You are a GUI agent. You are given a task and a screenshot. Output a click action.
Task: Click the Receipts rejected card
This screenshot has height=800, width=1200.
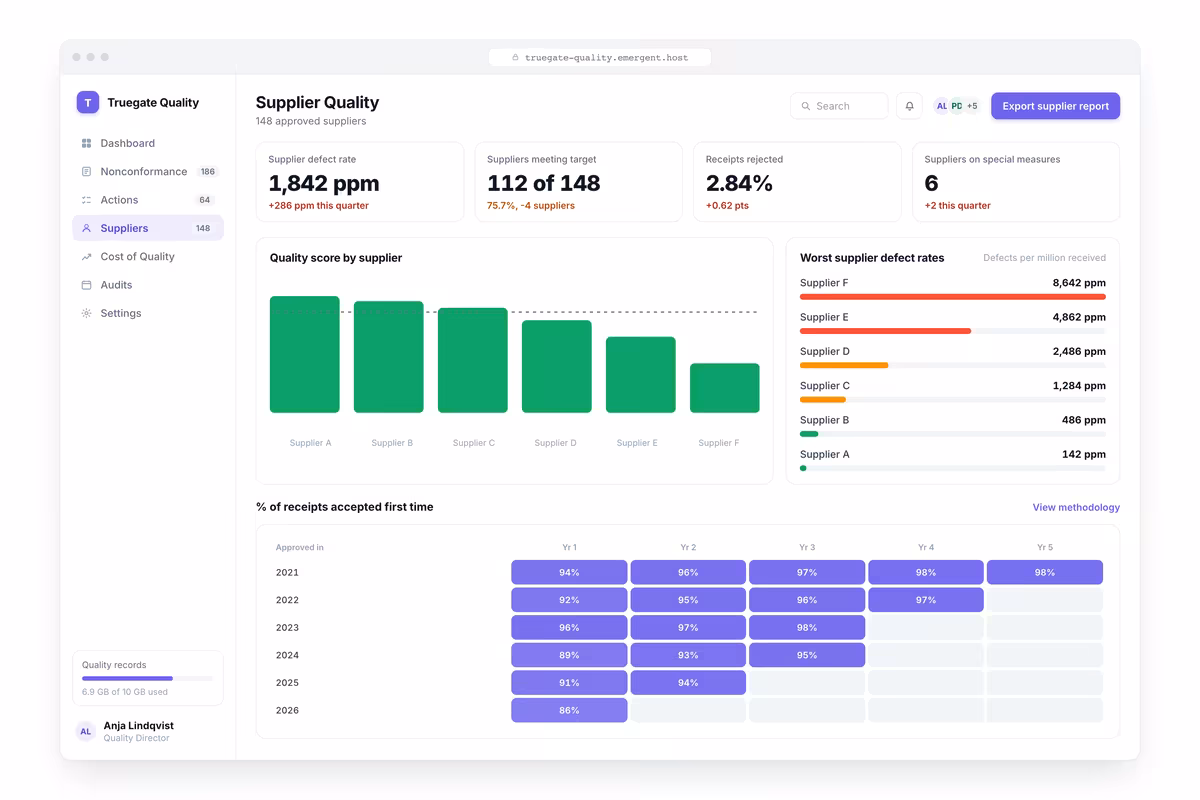pyautogui.click(x=797, y=182)
